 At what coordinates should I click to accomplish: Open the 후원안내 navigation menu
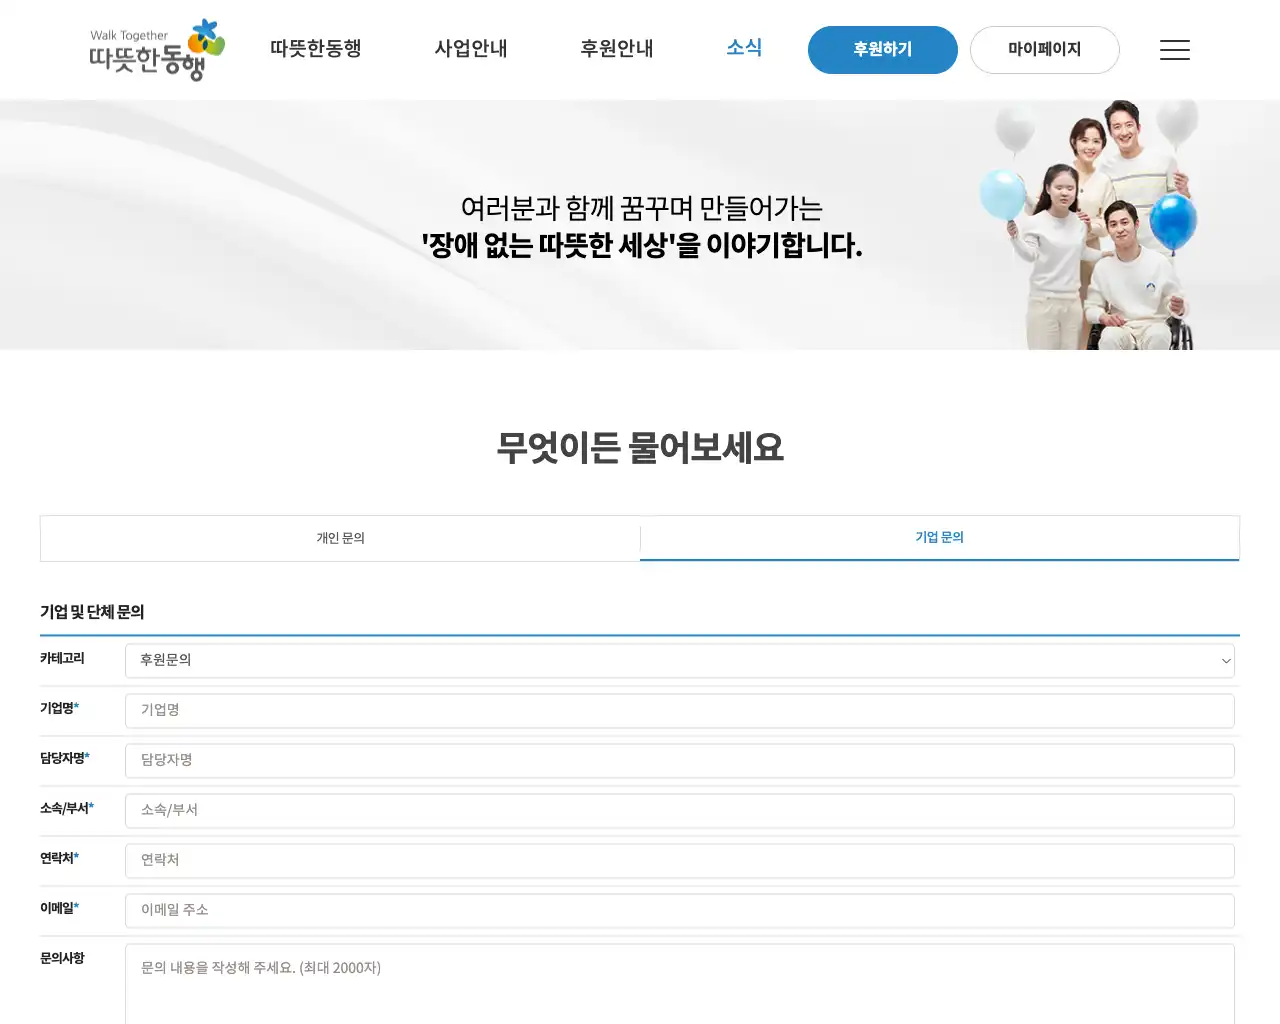tap(616, 49)
